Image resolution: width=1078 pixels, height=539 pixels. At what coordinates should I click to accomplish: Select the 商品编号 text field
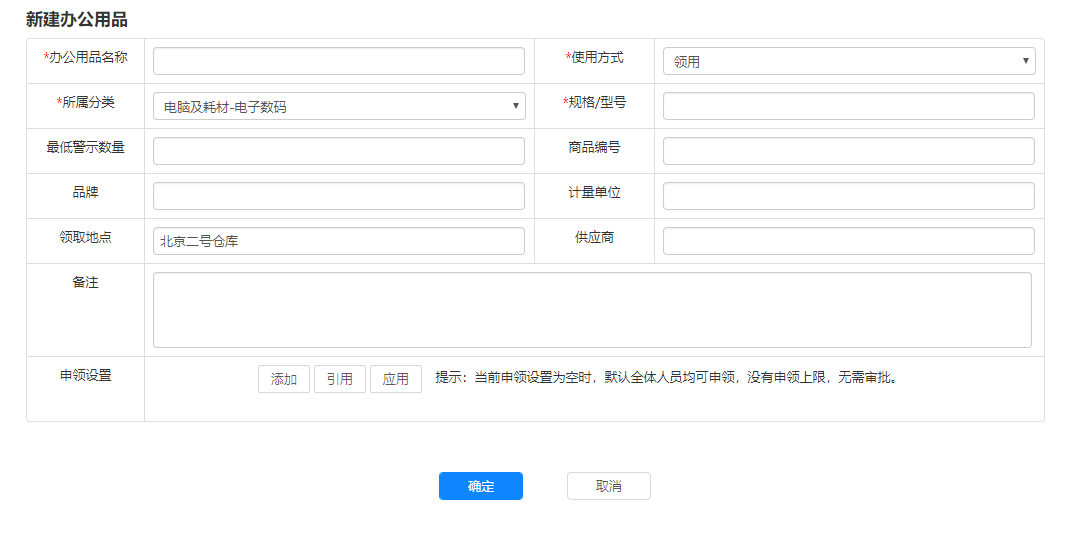coord(848,151)
